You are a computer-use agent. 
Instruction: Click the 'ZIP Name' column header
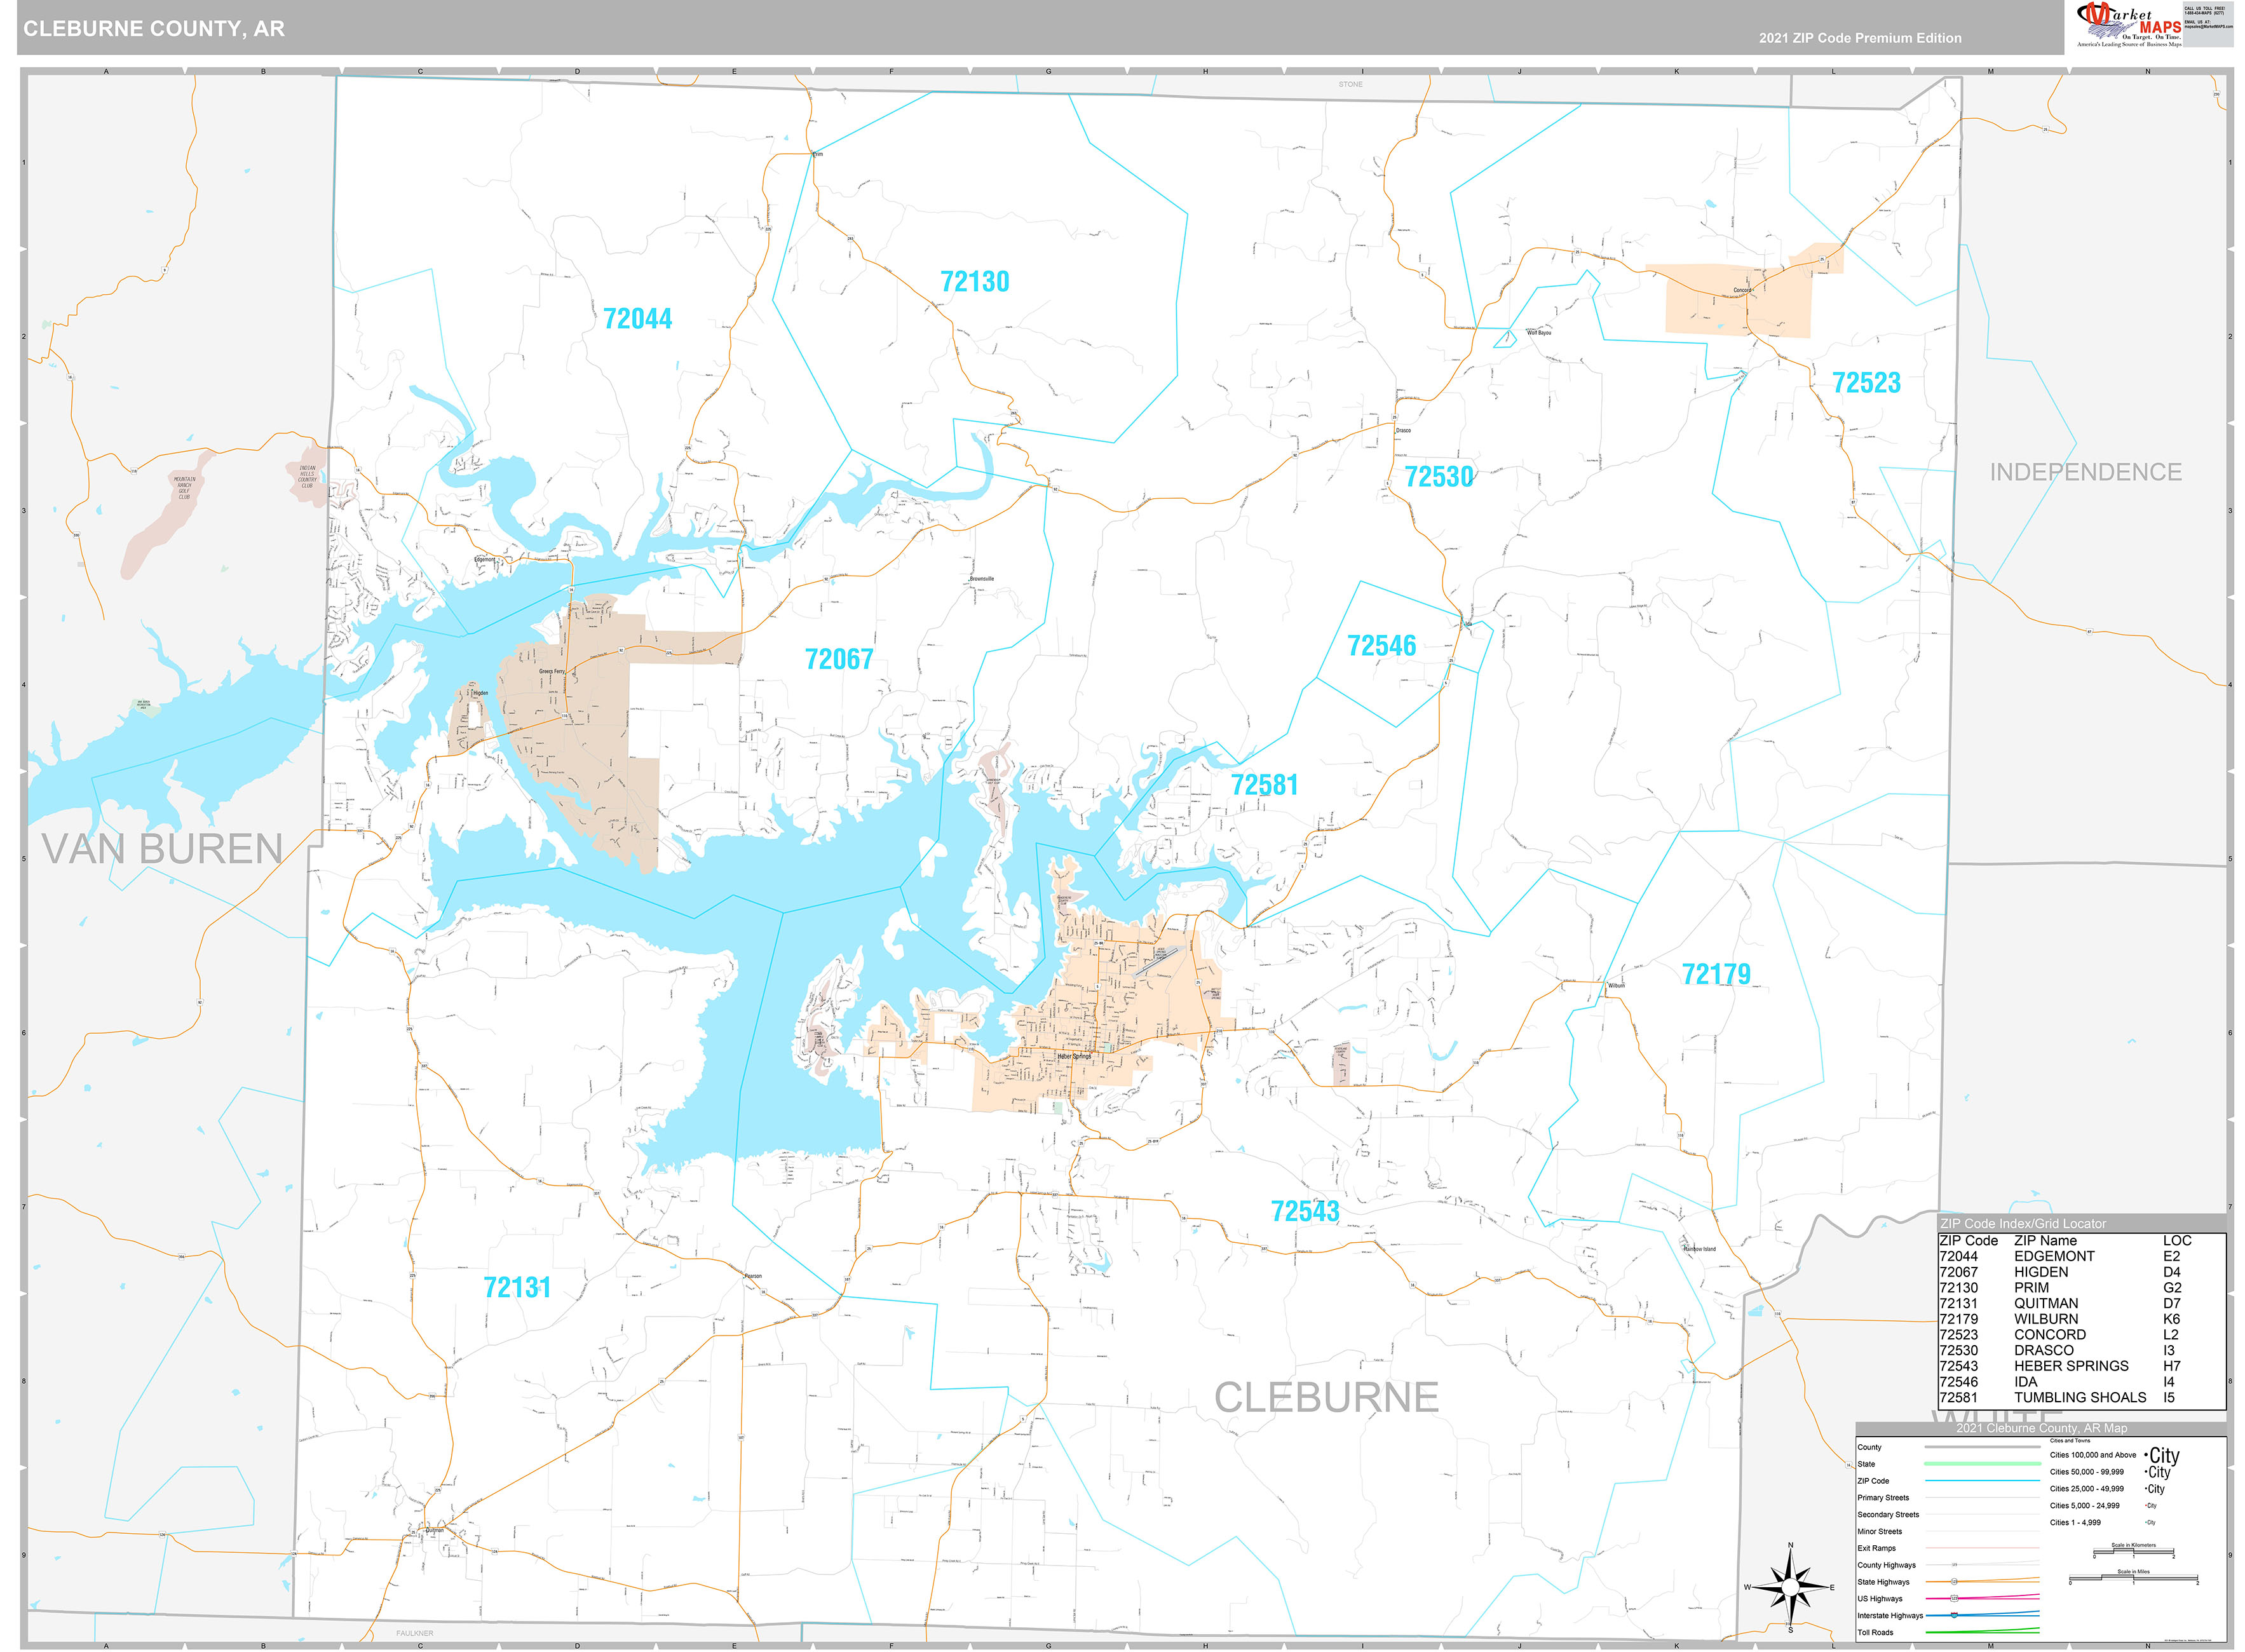(2045, 1241)
